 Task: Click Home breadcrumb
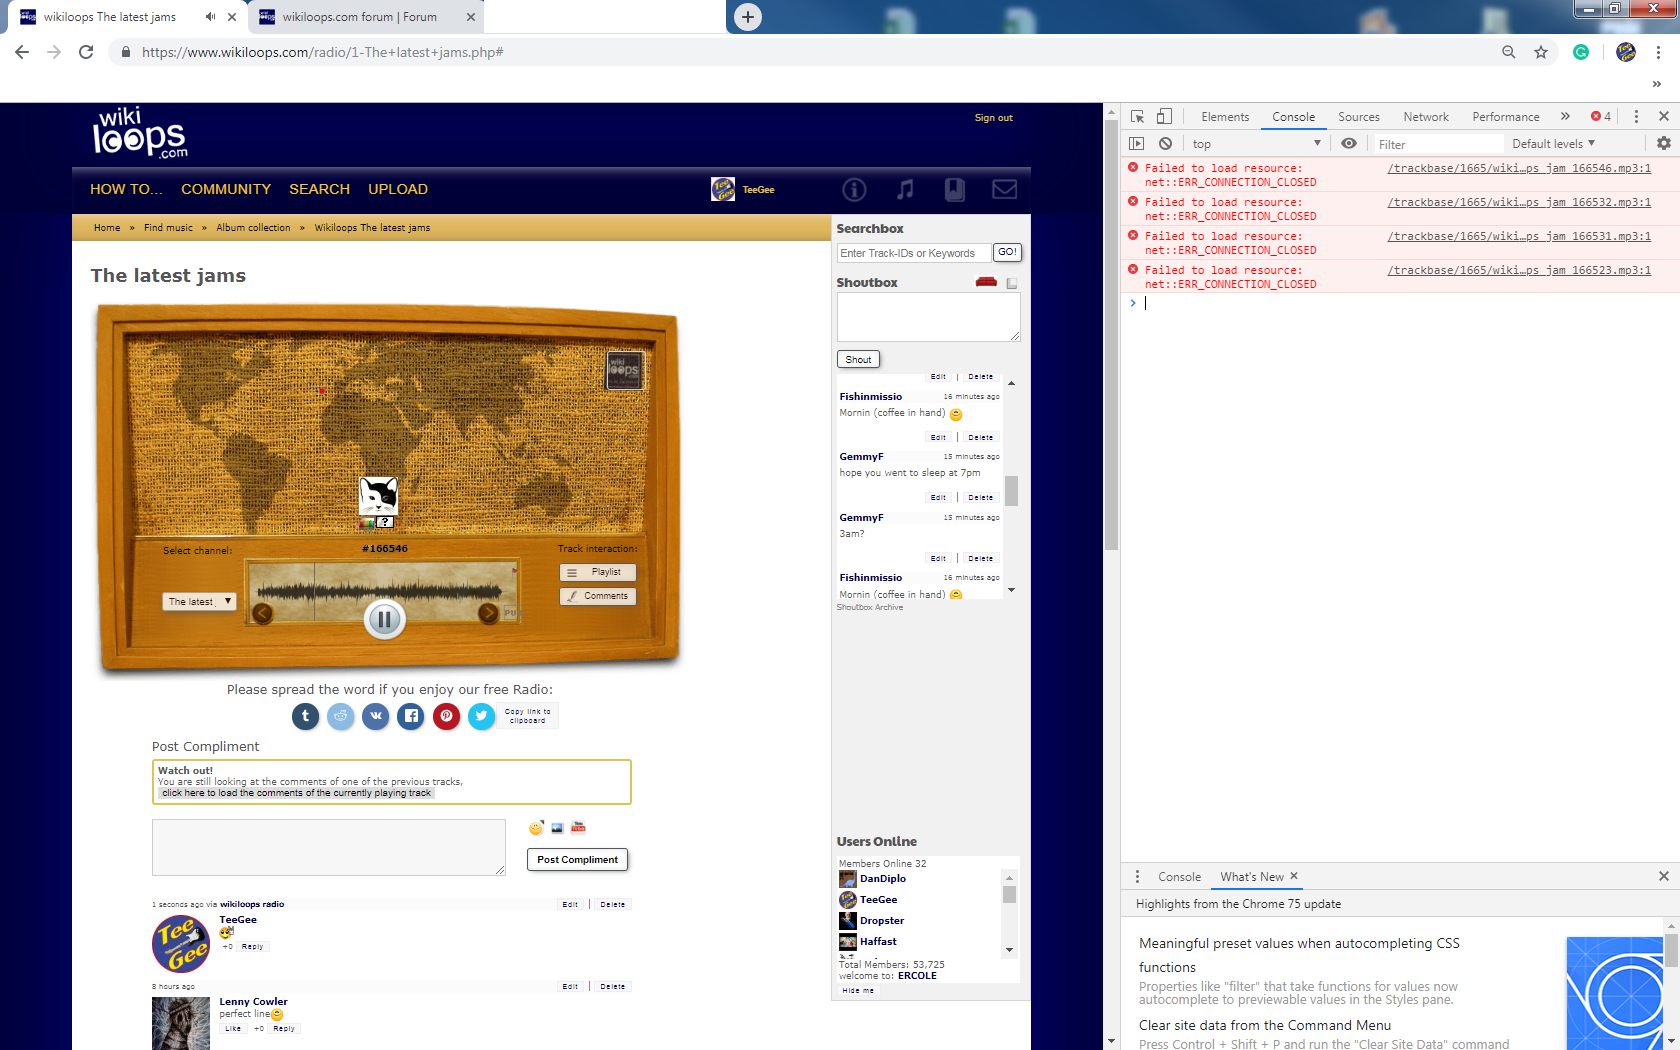[107, 228]
